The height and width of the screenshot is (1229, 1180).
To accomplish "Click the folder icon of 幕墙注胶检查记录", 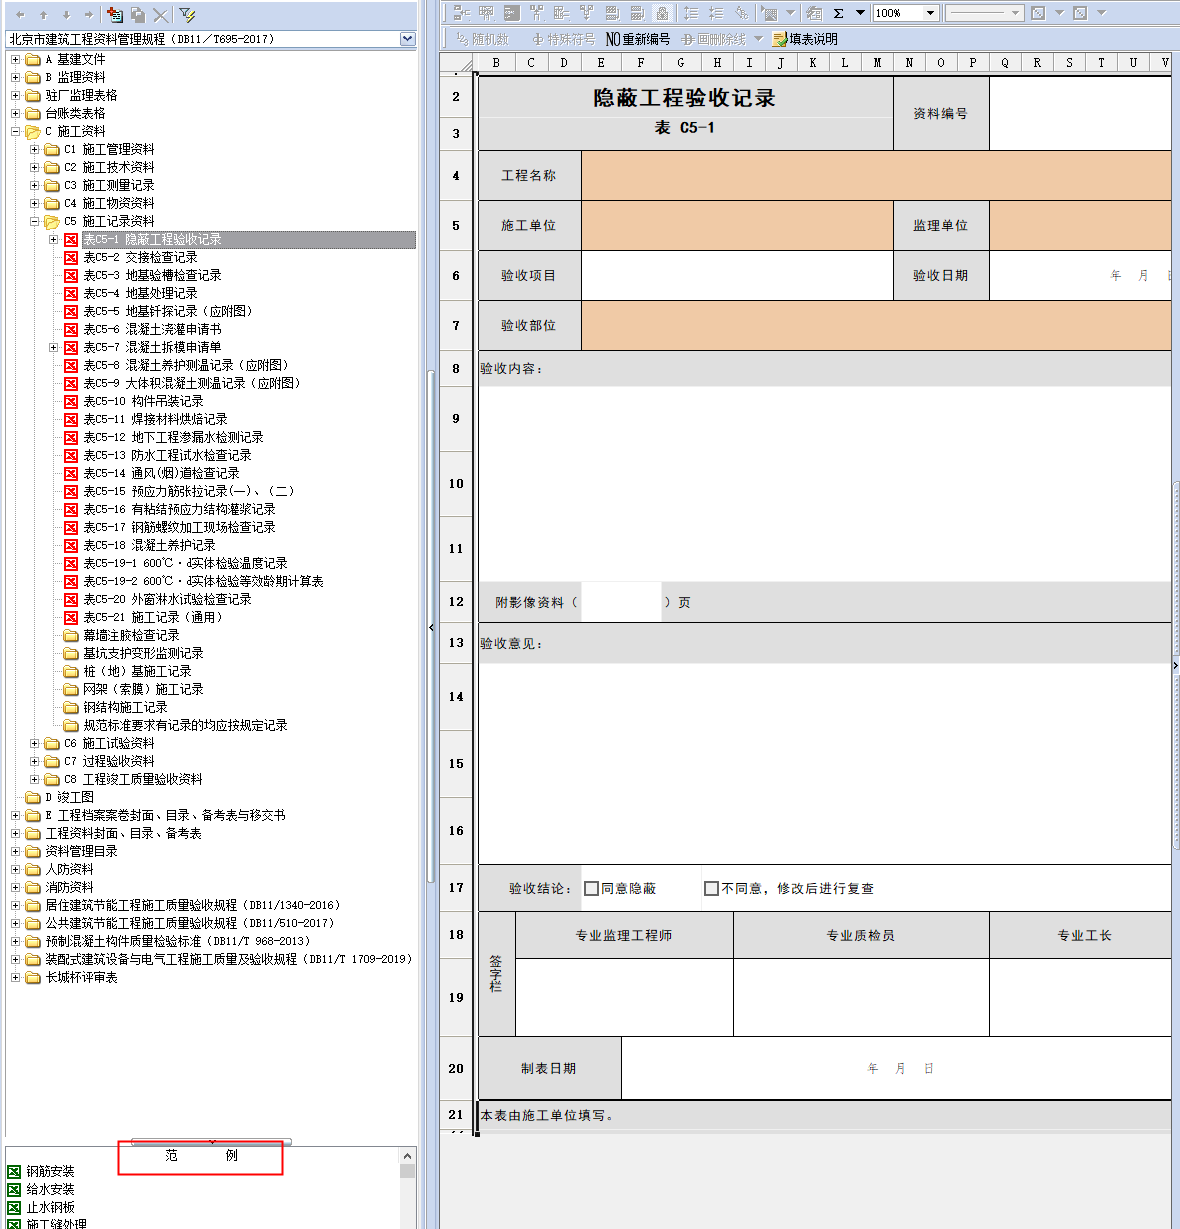I will (x=71, y=636).
